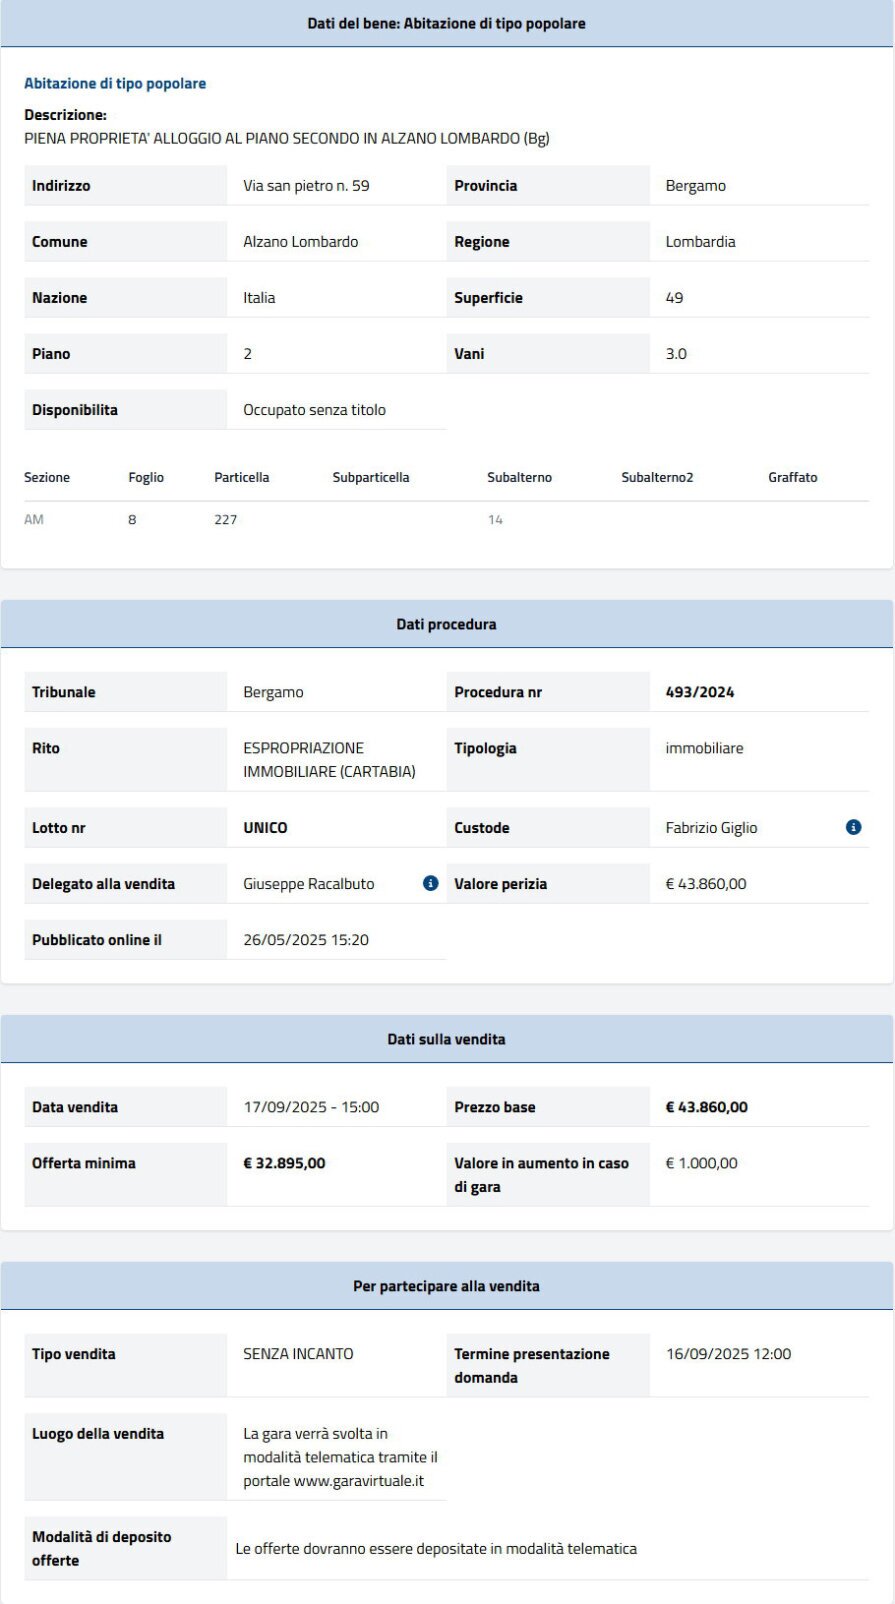This screenshot has width=895, height=1604.
Task: Click deadline '16/09/2025 12:00'
Action: click(728, 1354)
